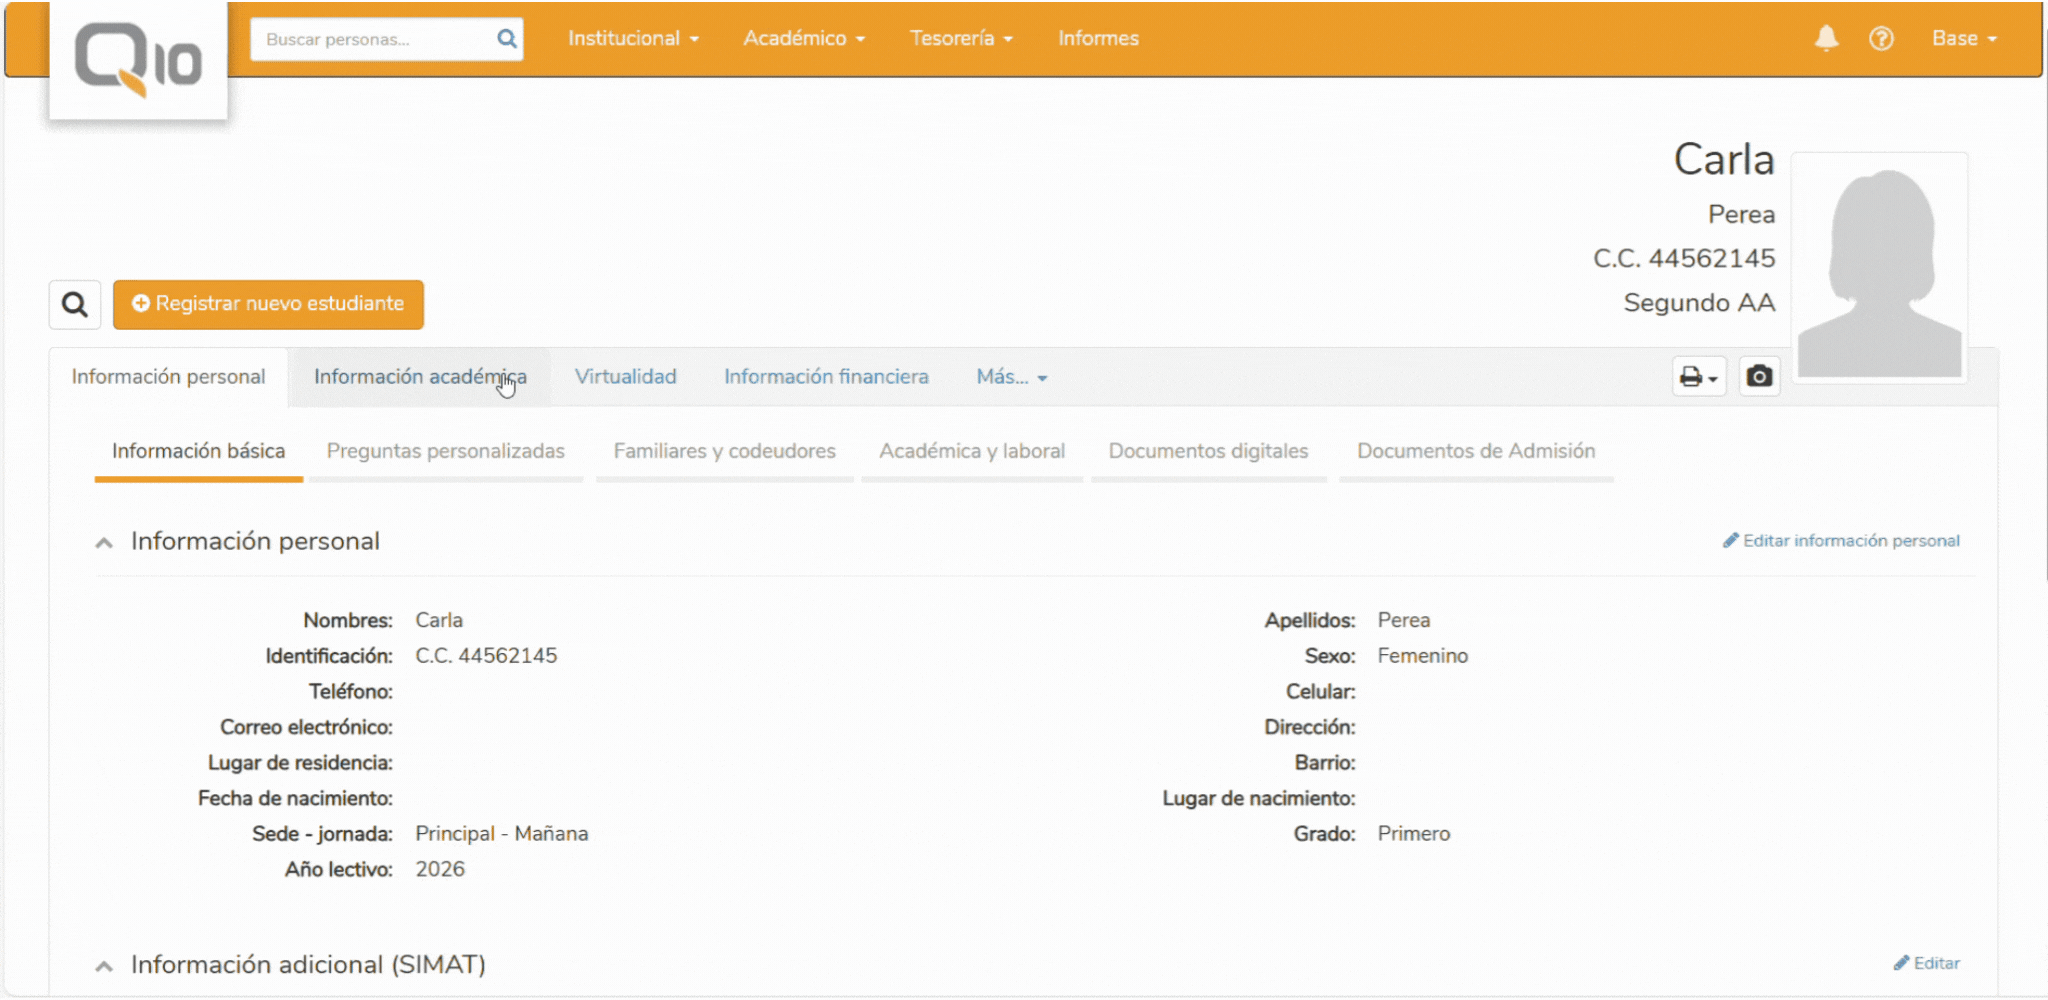2048x1000 pixels.
Task: Open the printer options button
Action: [1698, 377]
